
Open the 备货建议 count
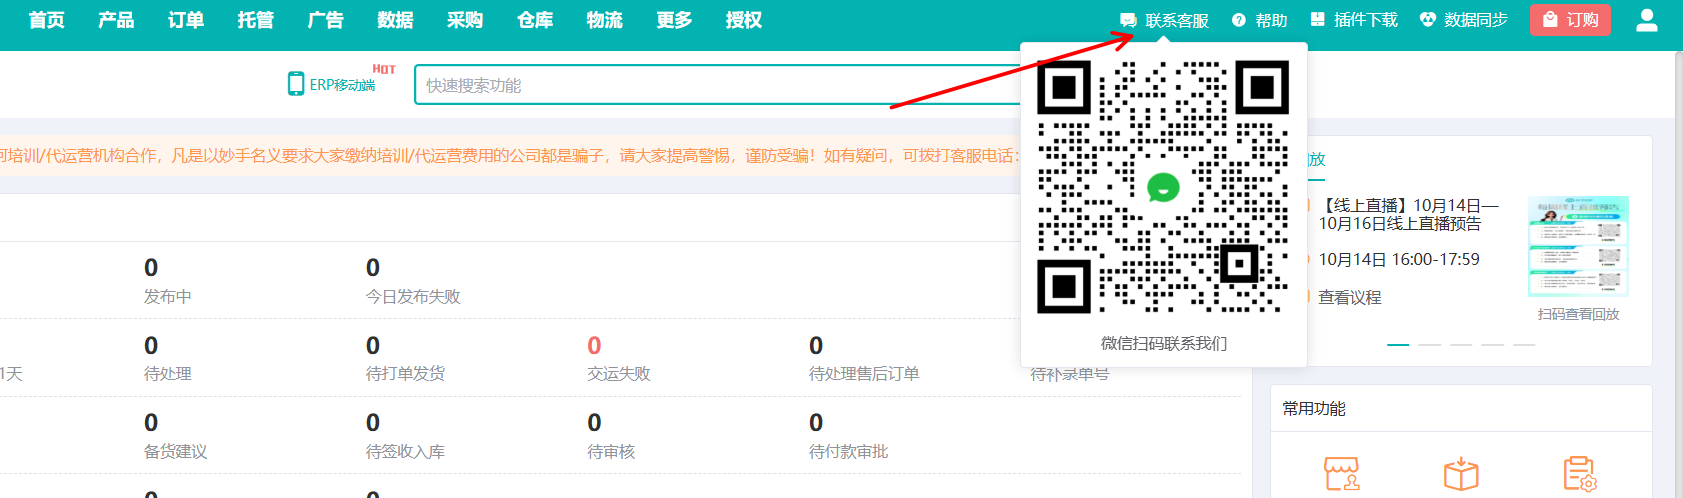(151, 422)
